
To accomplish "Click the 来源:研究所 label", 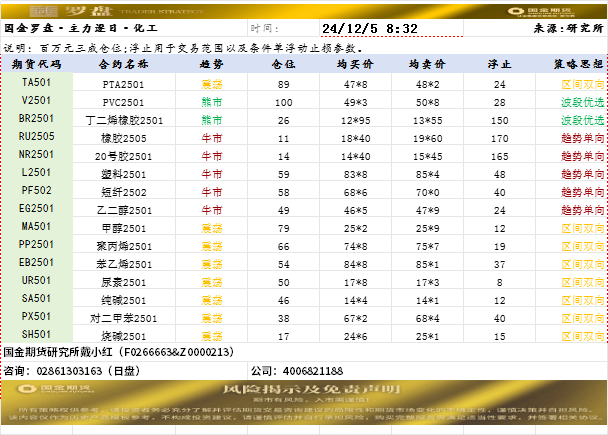I will tap(568, 28).
